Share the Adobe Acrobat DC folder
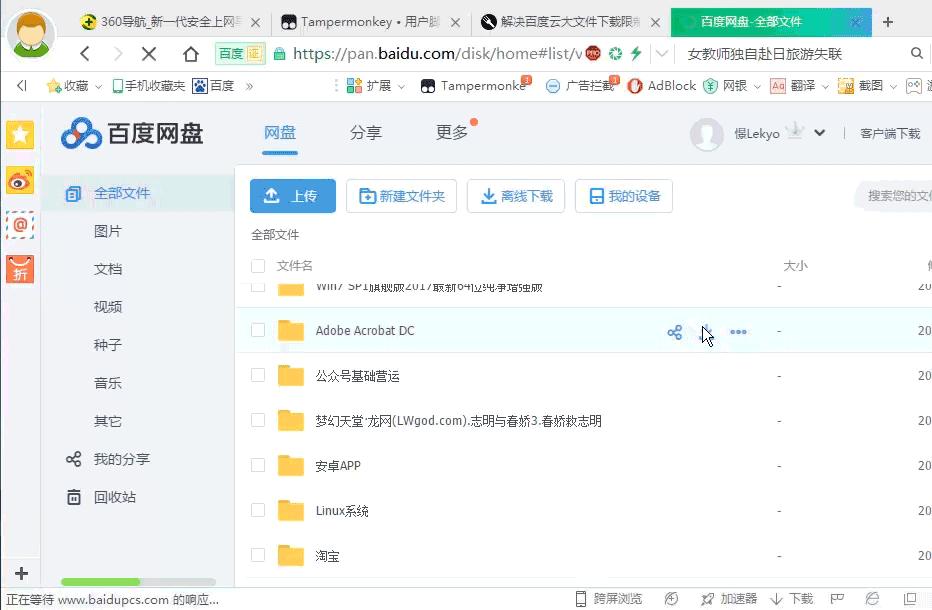The image size is (932, 610). coord(675,332)
